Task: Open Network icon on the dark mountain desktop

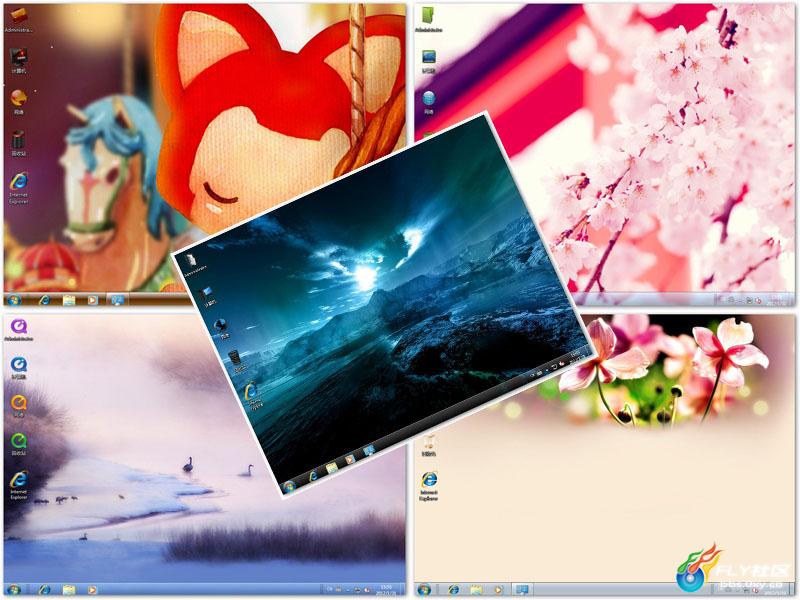Action: coord(221,328)
